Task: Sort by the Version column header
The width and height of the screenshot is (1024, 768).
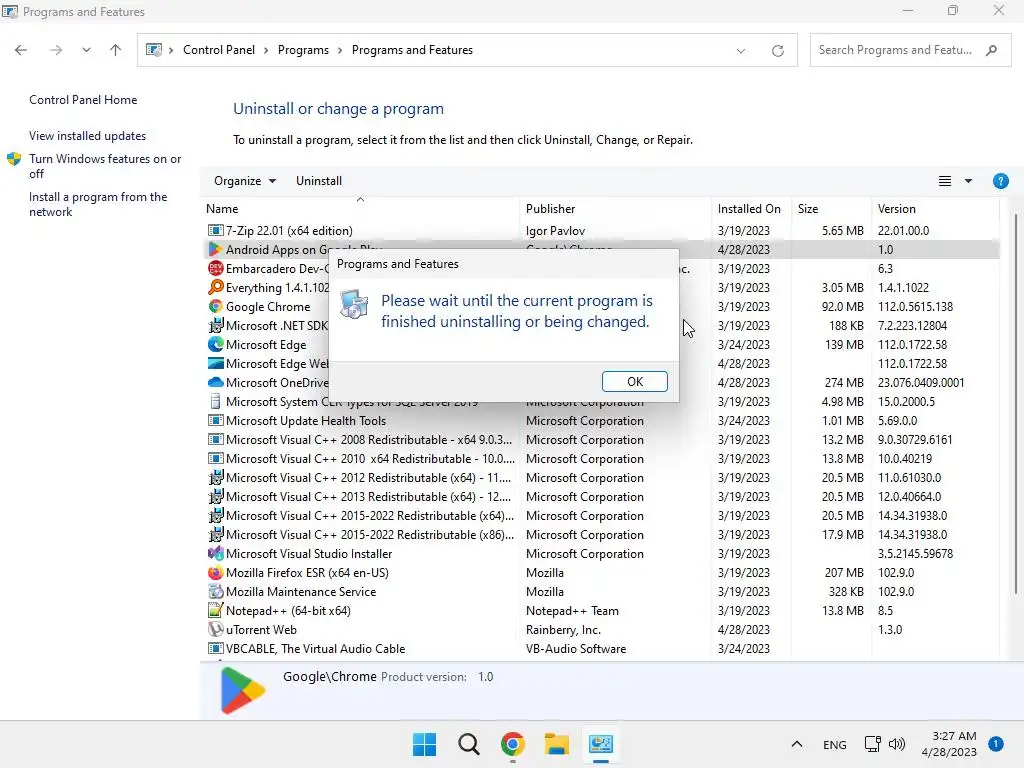Action: (935, 208)
